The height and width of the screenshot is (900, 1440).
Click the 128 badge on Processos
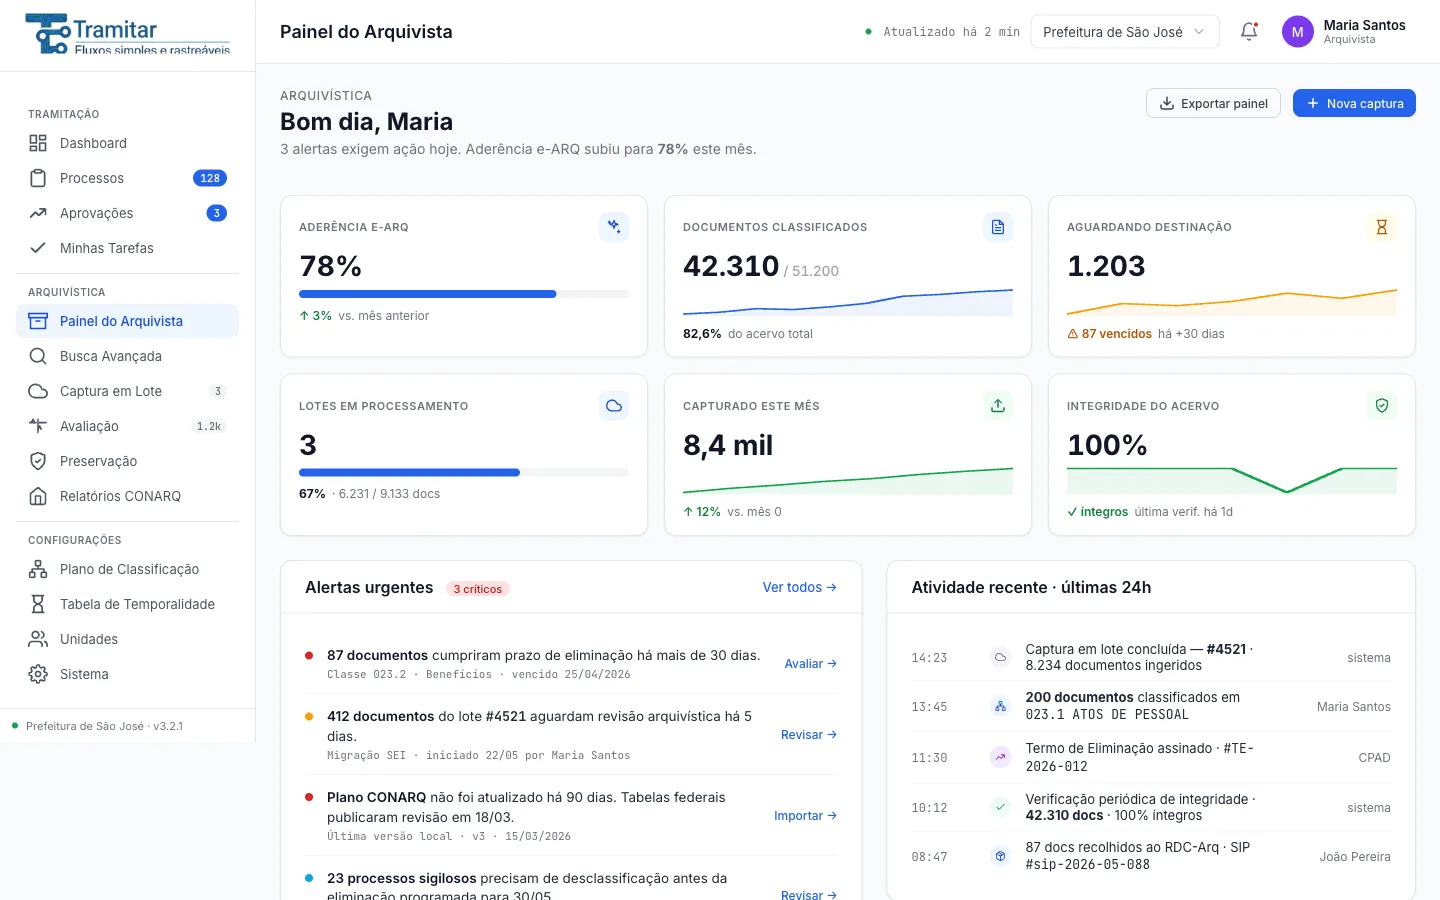[x=210, y=178]
